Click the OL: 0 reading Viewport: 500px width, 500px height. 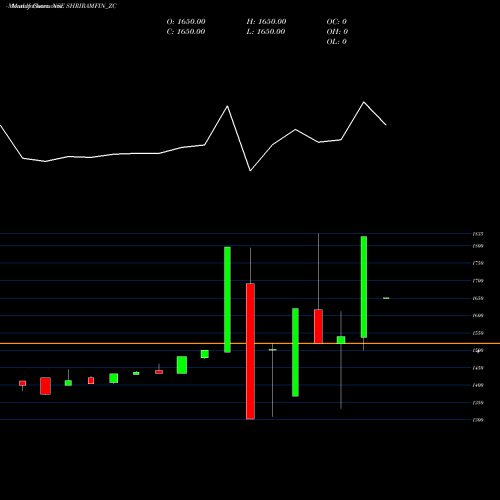click(x=336, y=42)
